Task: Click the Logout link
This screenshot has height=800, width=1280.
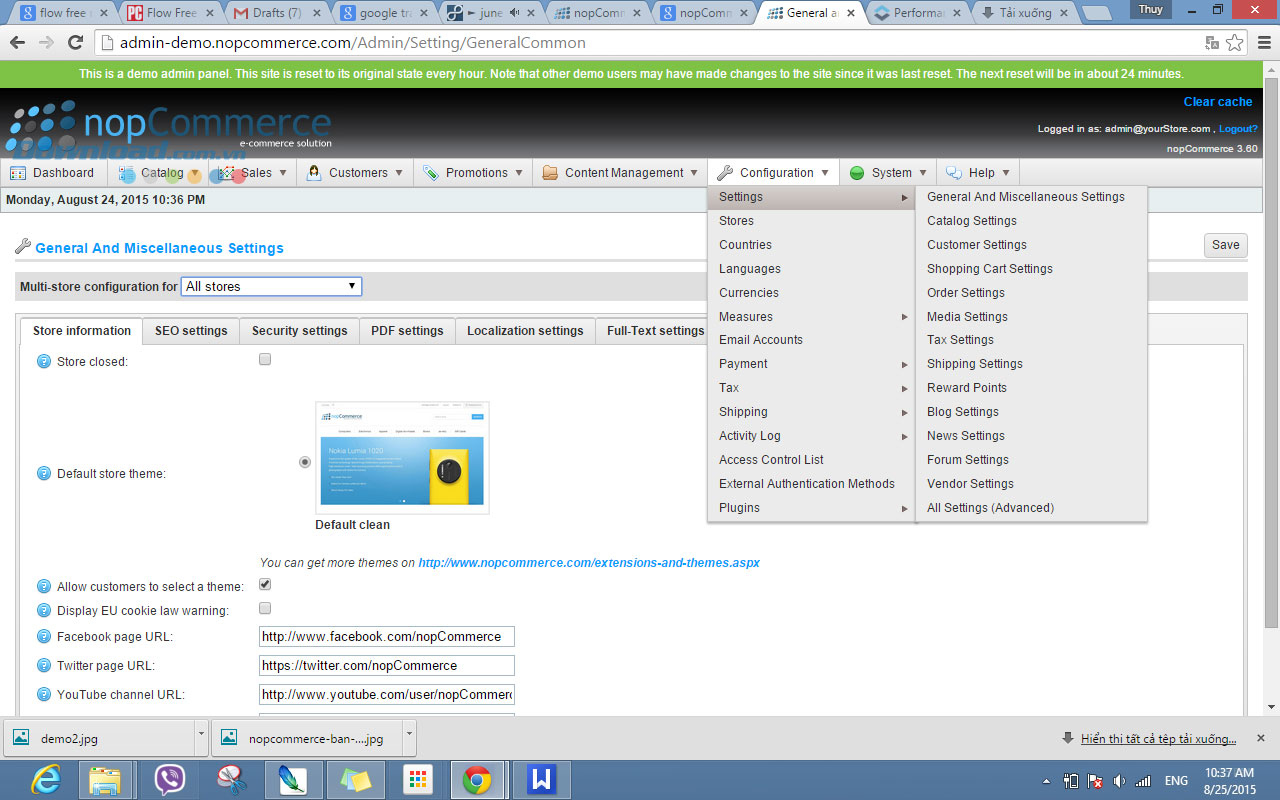Action: click(x=1238, y=129)
